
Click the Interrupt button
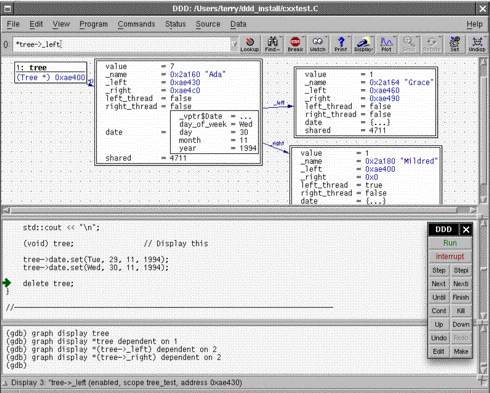450,256
